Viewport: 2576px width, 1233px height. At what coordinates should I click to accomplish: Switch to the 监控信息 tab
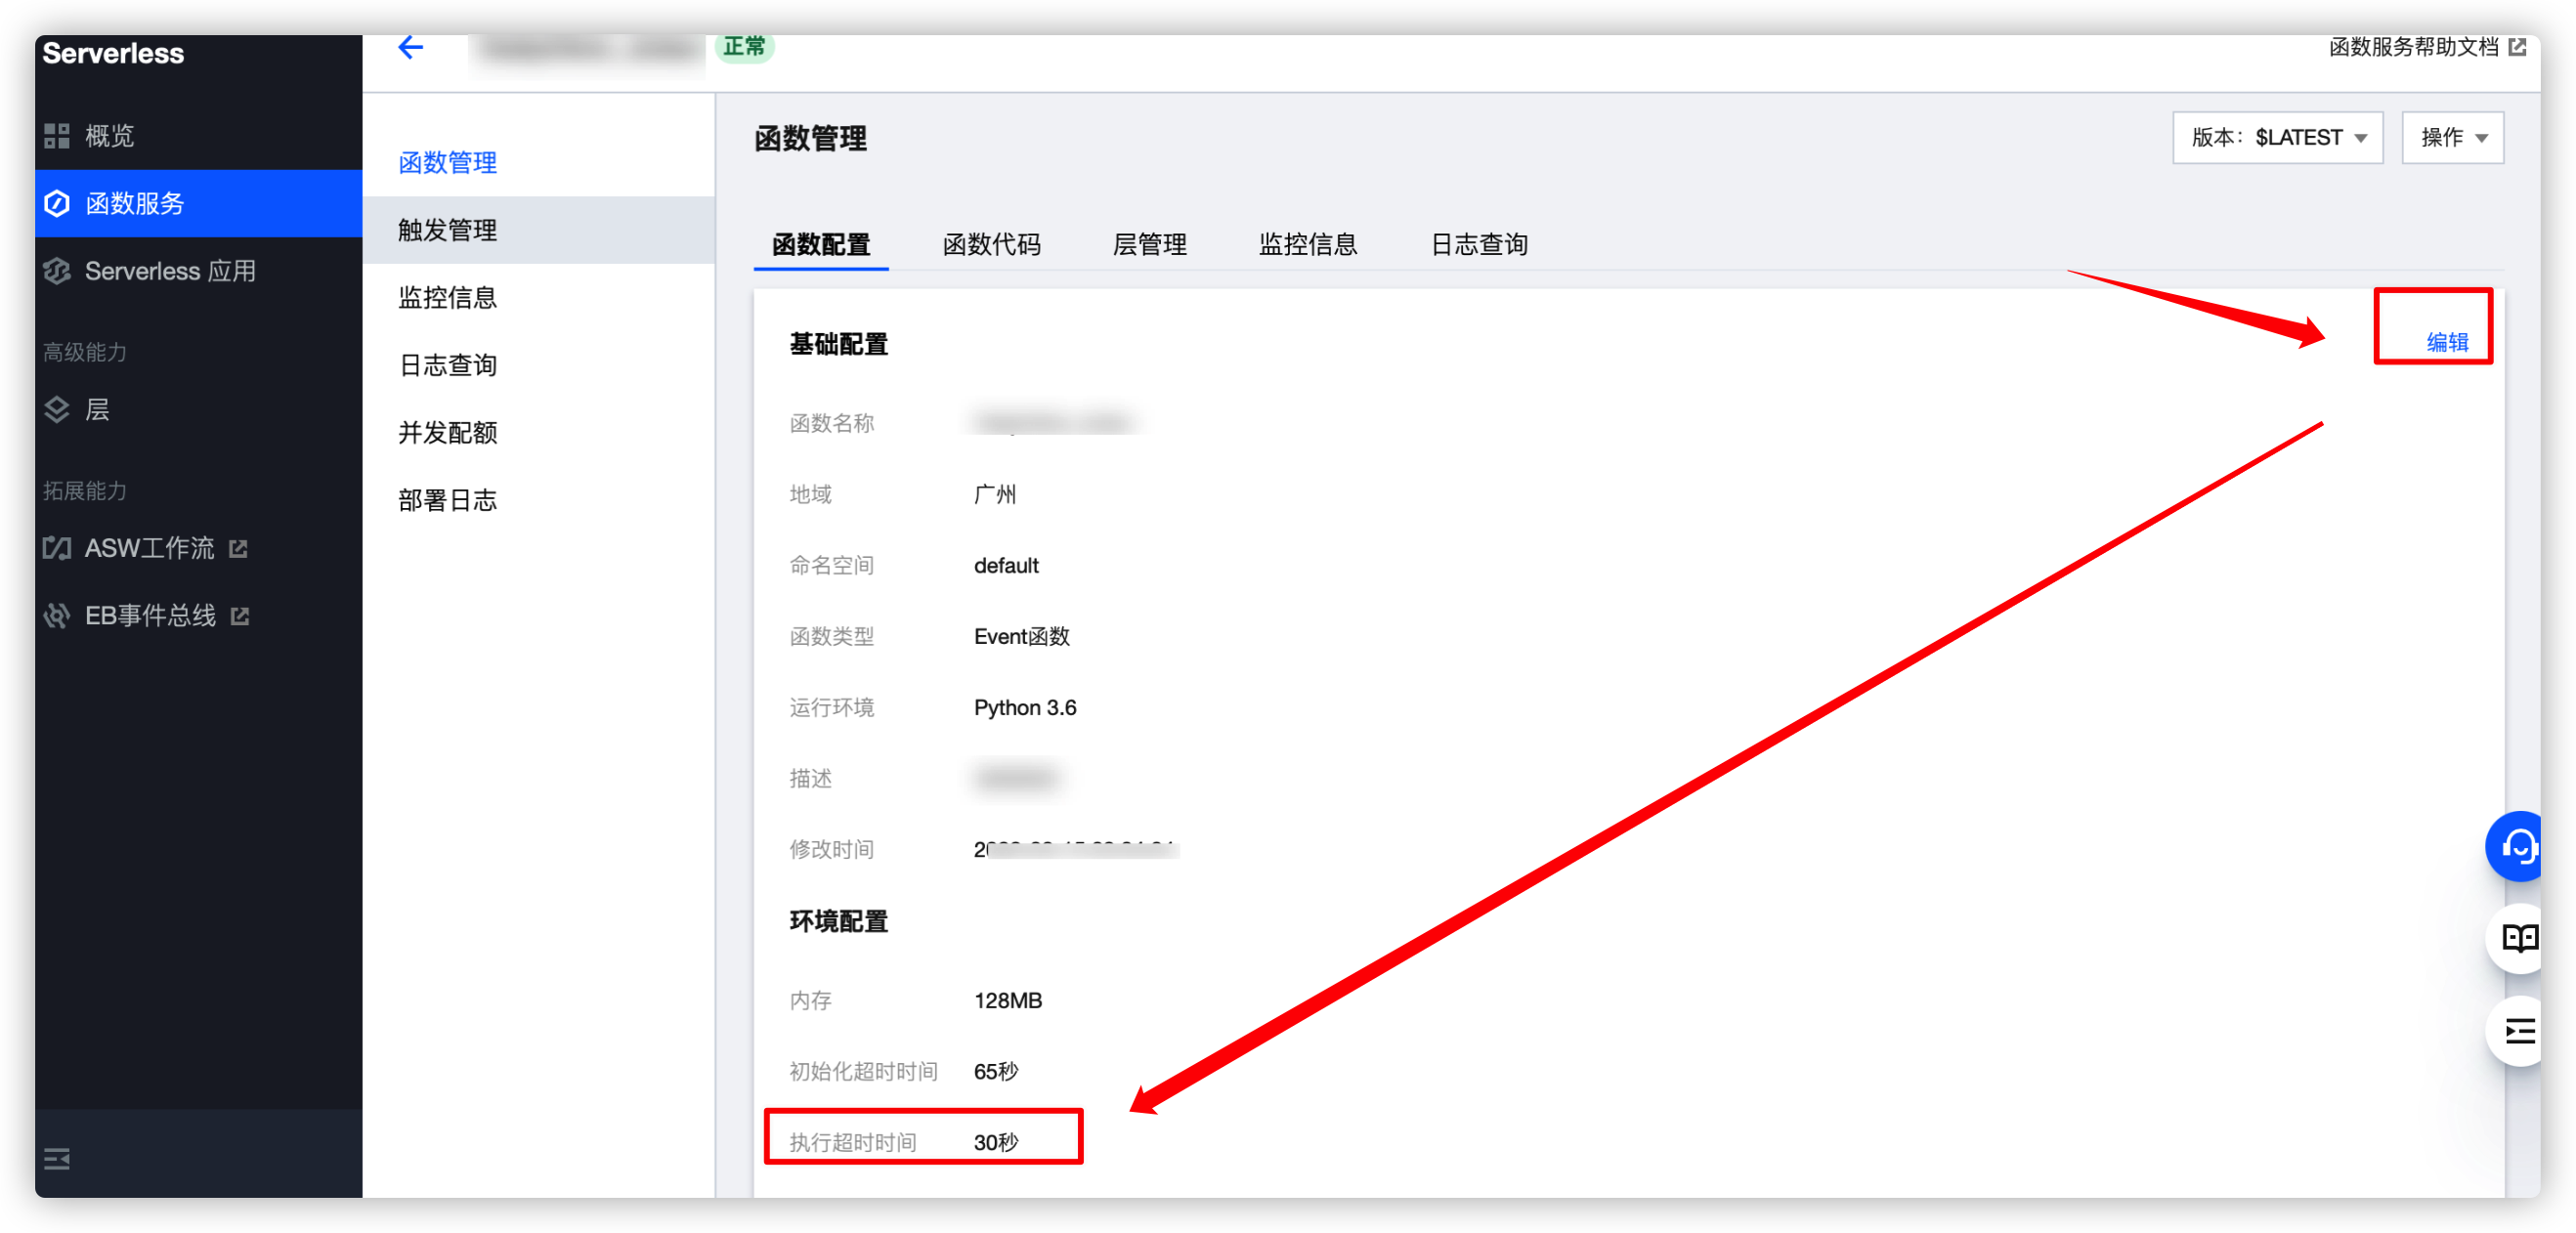(x=1309, y=244)
